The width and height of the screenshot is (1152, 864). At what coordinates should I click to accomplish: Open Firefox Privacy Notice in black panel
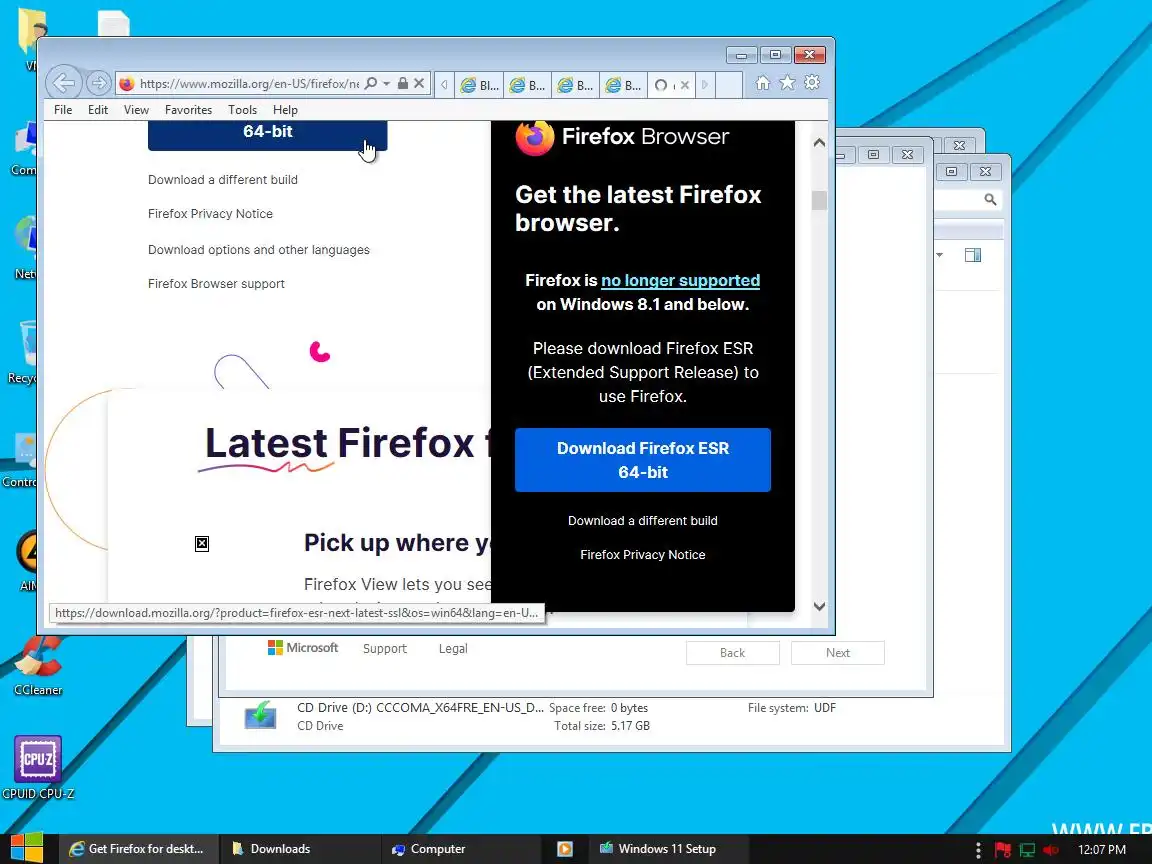click(x=643, y=555)
